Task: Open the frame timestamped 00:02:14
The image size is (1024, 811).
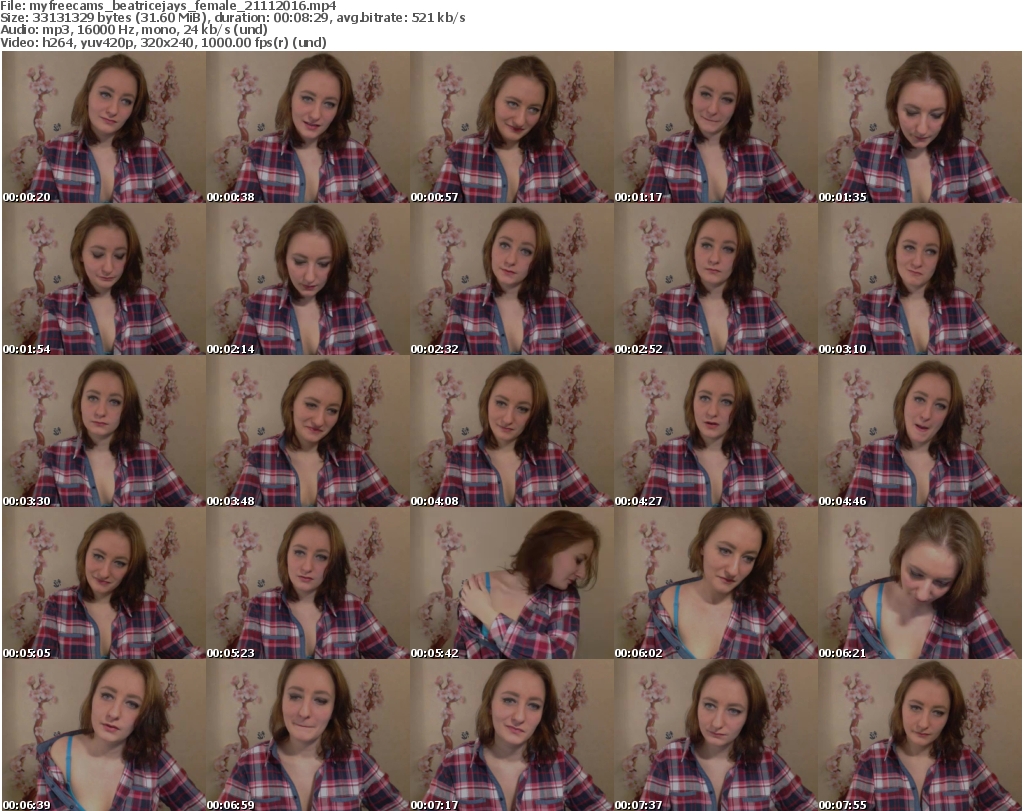Action: click(308, 279)
